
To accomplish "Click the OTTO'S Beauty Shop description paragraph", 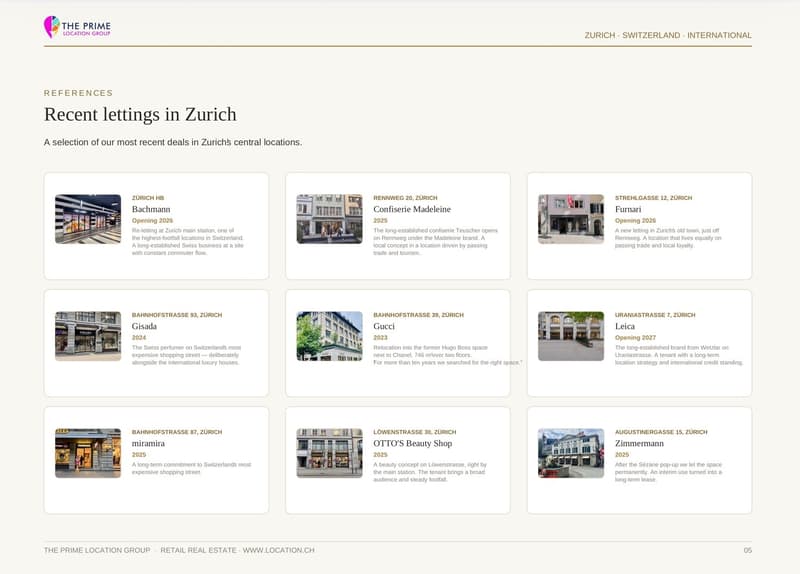I will coord(430,472).
